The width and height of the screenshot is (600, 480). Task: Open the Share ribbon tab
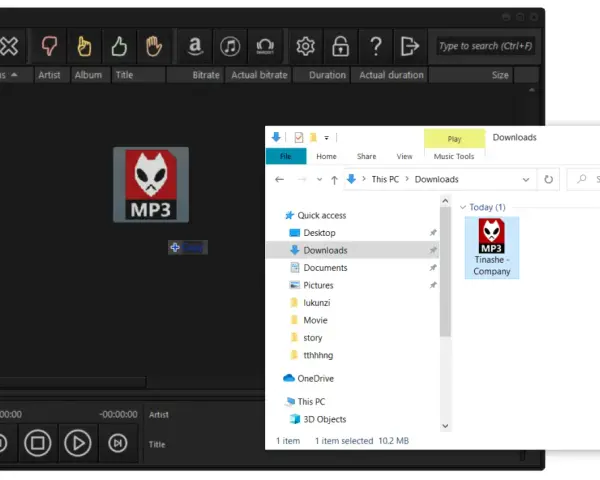click(x=366, y=156)
